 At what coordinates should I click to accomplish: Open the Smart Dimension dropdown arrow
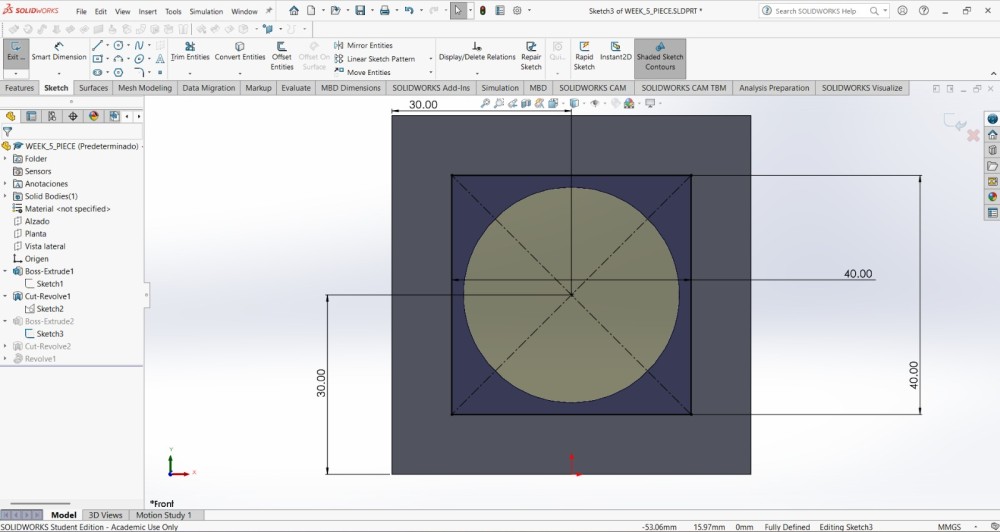[59, 73]
